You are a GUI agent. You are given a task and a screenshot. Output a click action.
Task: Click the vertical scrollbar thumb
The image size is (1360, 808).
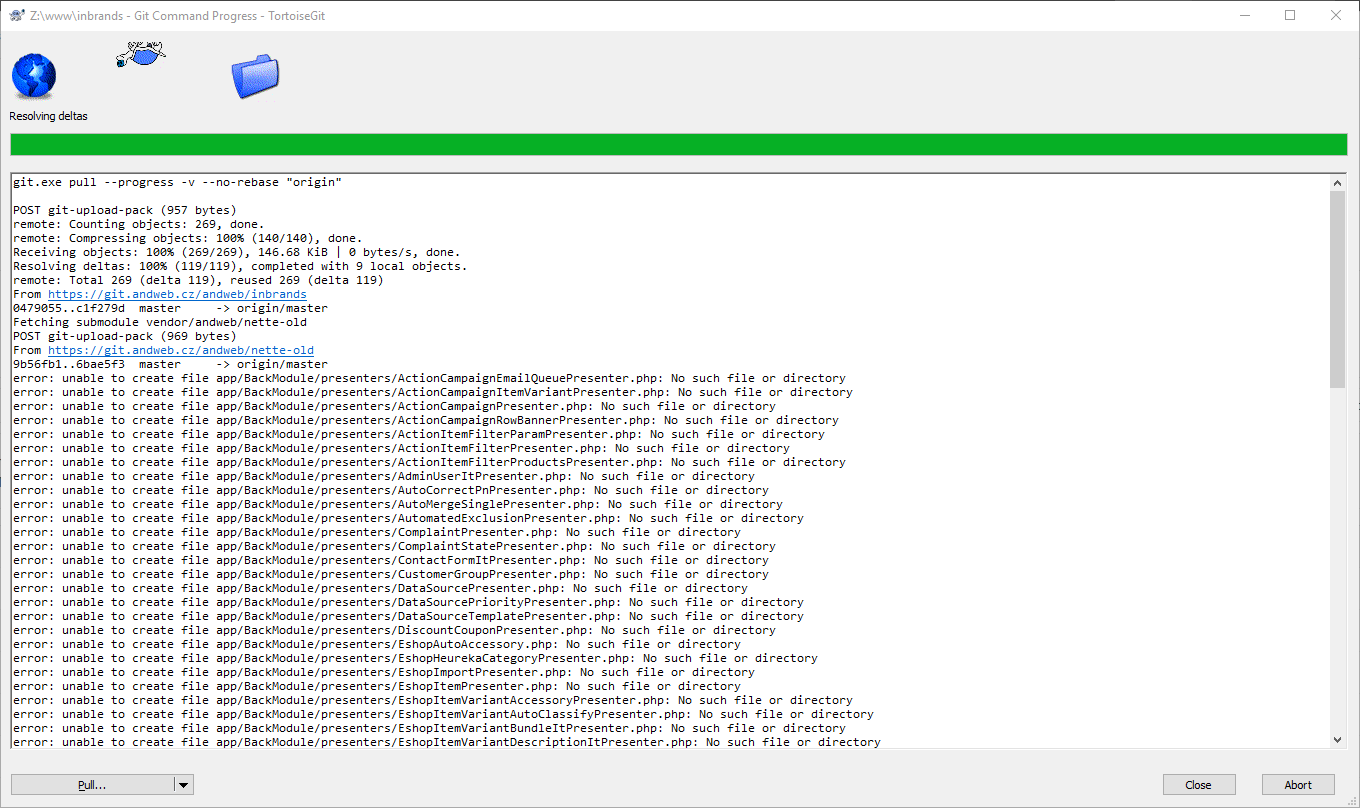[x=1339, y=289]
